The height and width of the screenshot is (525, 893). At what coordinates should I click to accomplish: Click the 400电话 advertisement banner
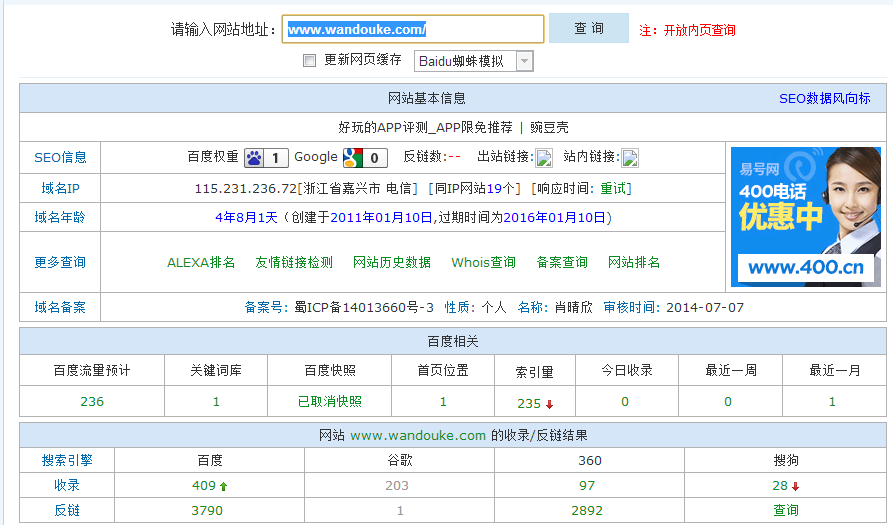click(x=806, y=217)
